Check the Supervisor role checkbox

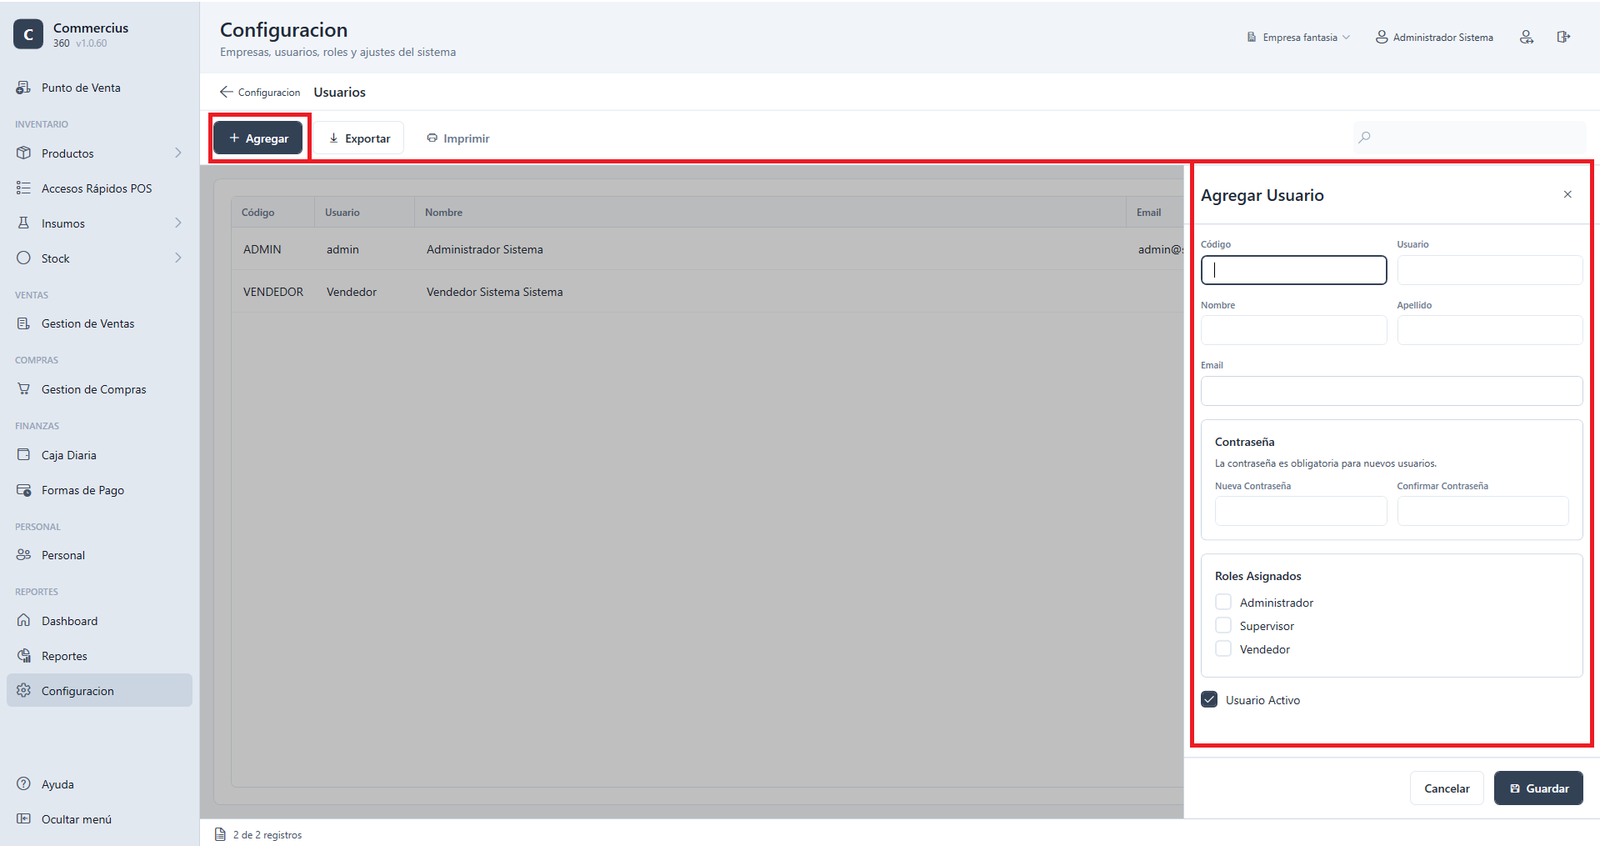(x=1223, y=625)
